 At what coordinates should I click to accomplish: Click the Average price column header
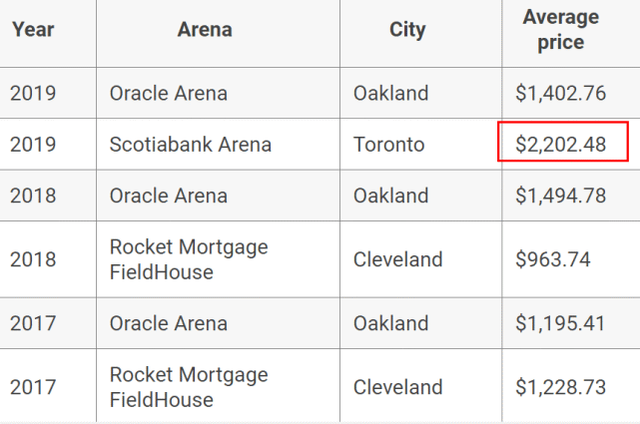[560, 30]
